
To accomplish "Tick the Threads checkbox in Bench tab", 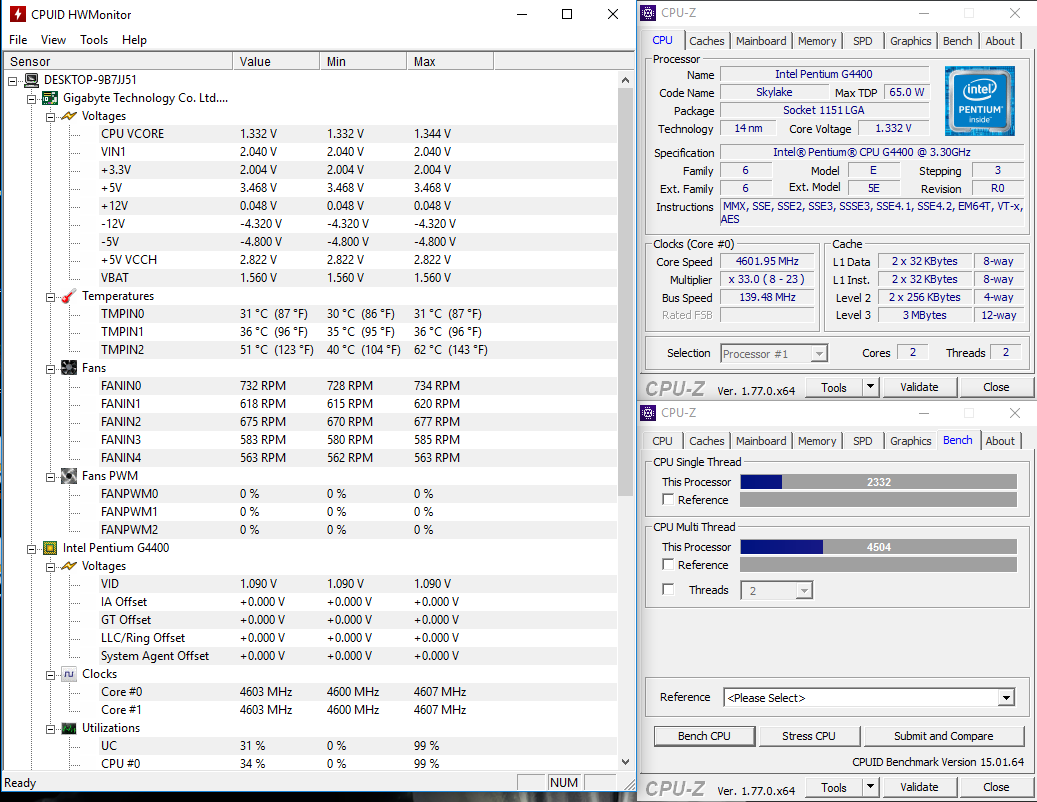I will (668, 589).
